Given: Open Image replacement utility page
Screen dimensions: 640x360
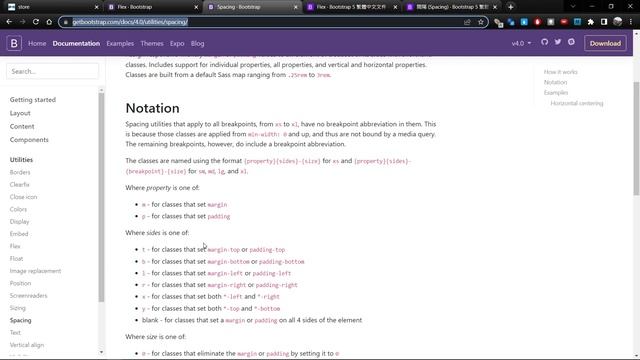Looking at the screenshot, I should (36, 271).
